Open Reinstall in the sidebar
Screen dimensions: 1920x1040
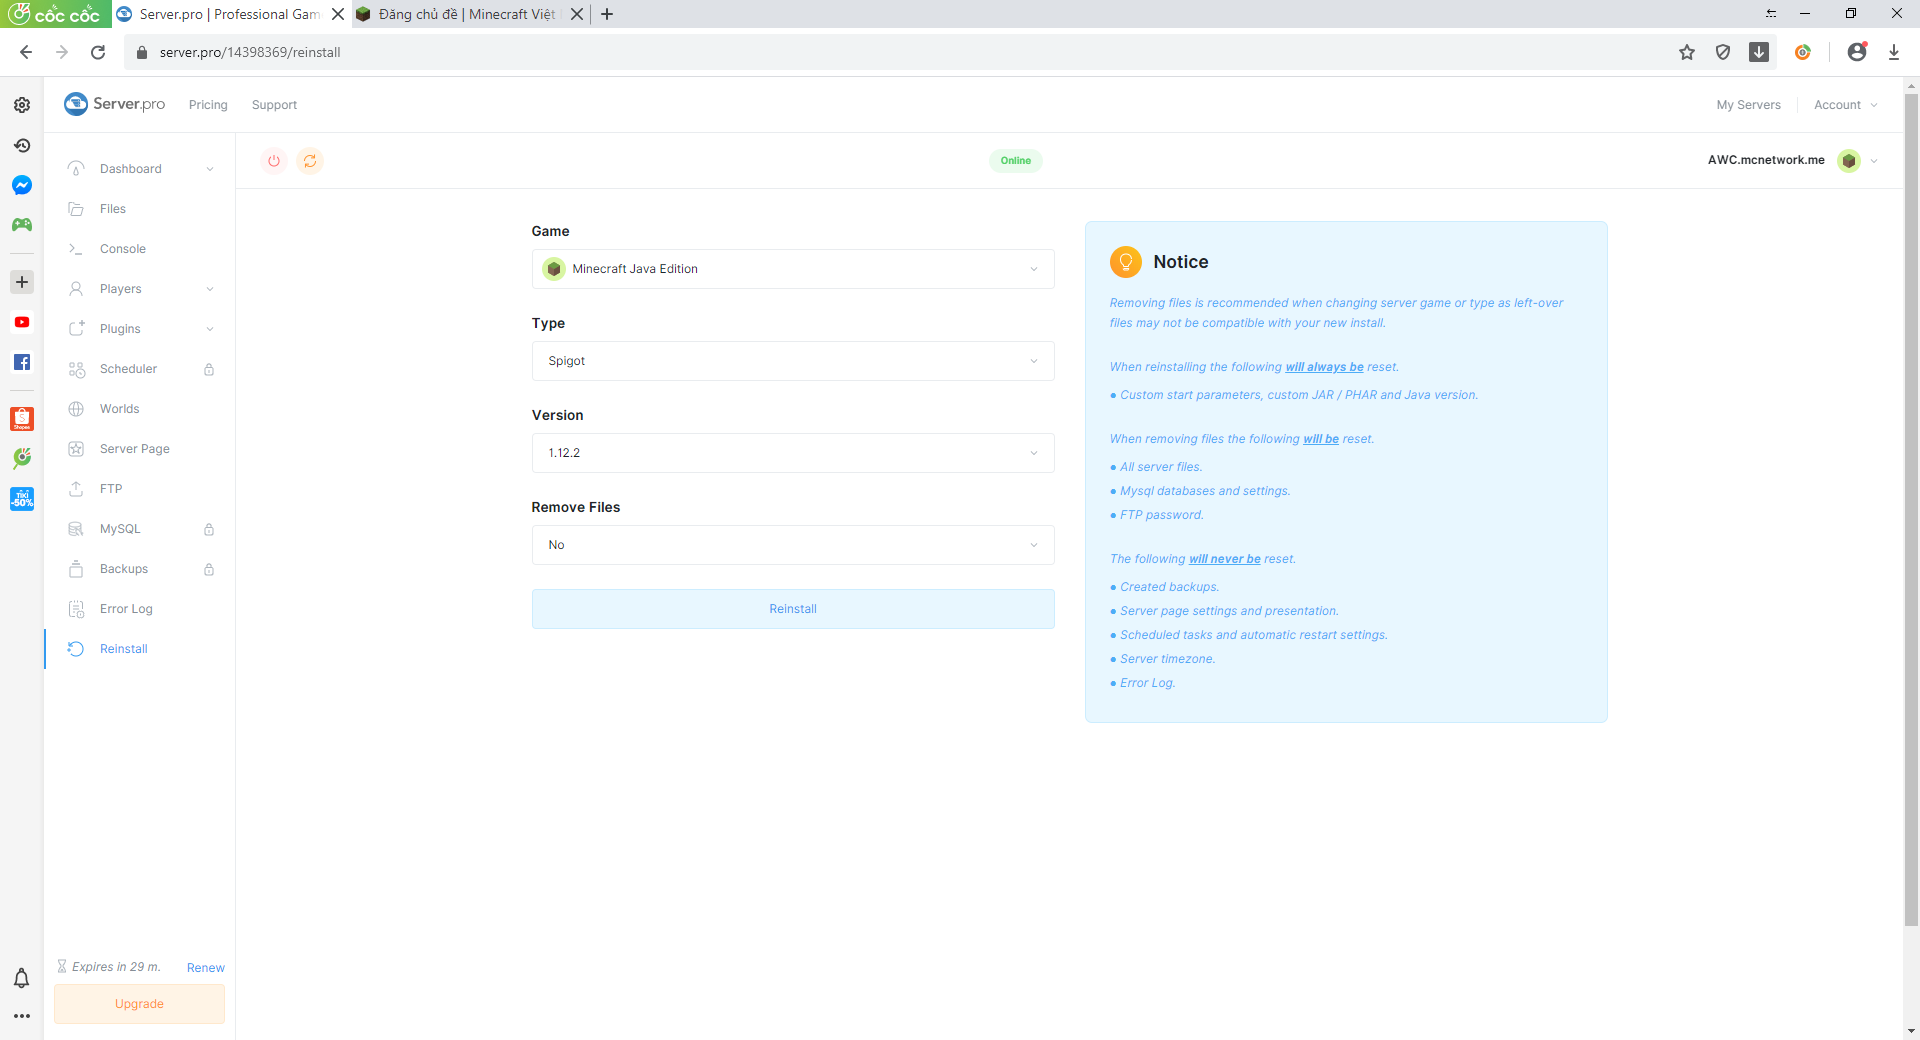point(123,649)
